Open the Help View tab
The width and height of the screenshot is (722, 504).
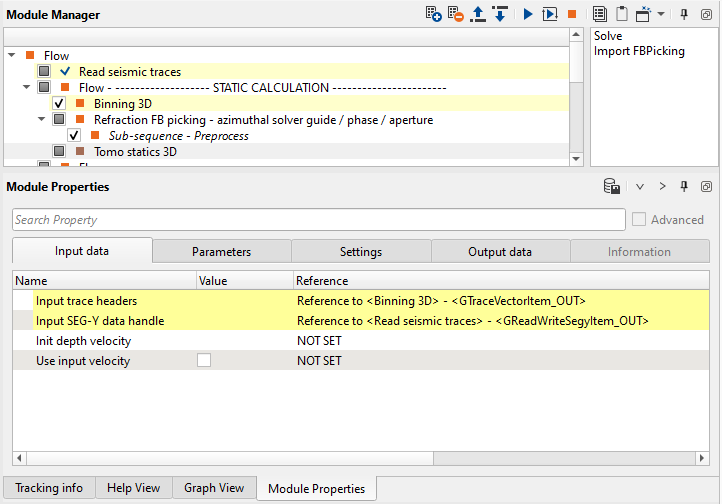(133, 489)
